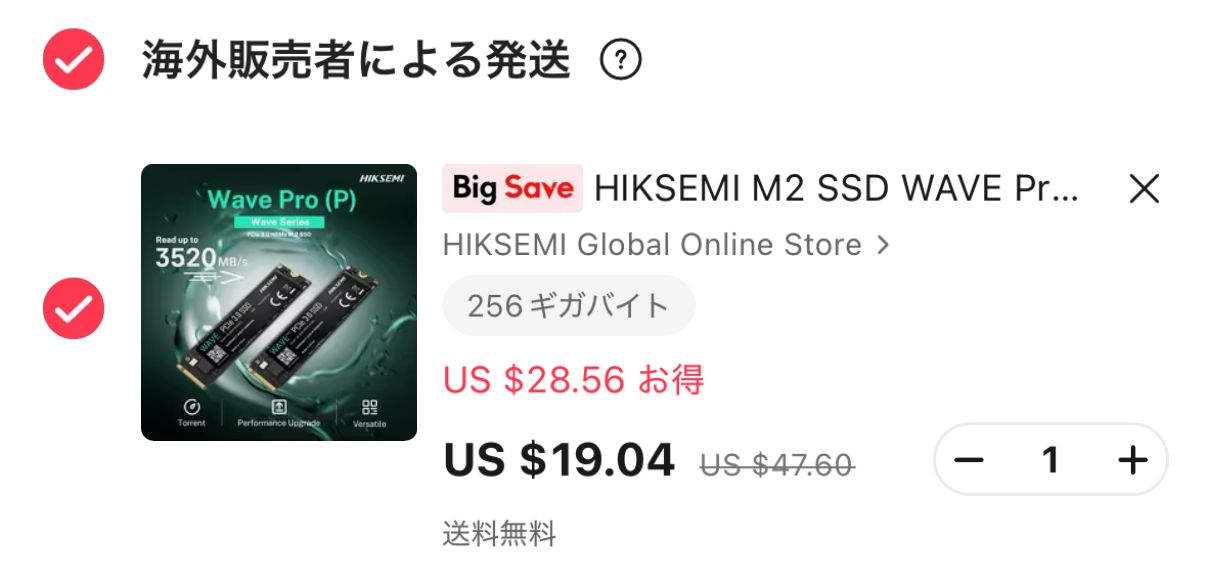Click the 送料無料 free shipping label
Screen dimensions: 1206x579
point(499,533)
